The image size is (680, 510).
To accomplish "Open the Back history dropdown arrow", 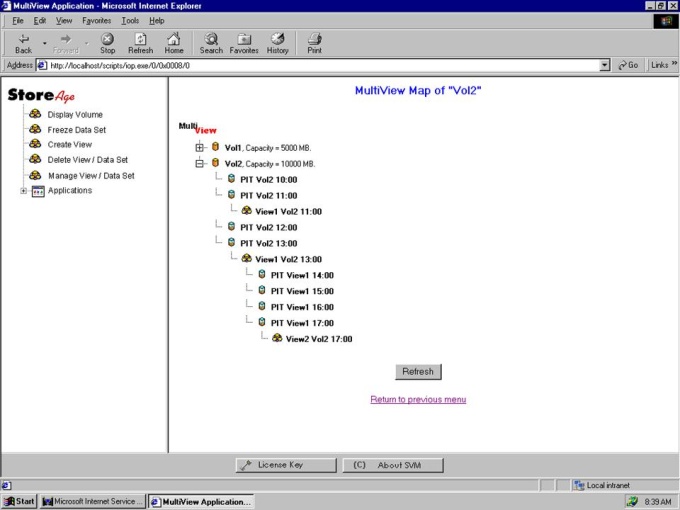I will (44, 43).
